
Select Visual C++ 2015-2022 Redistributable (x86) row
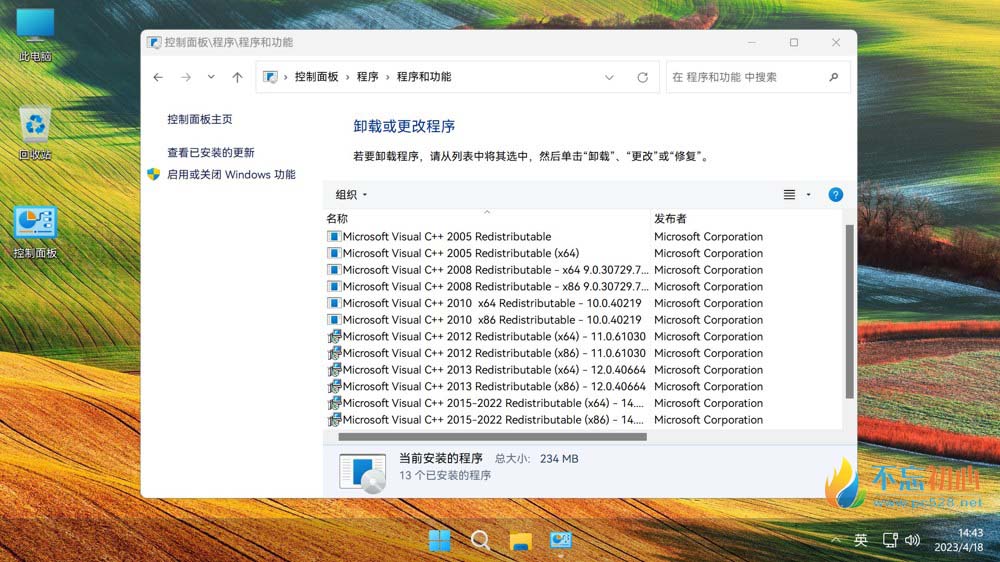[x=584, y=419]
